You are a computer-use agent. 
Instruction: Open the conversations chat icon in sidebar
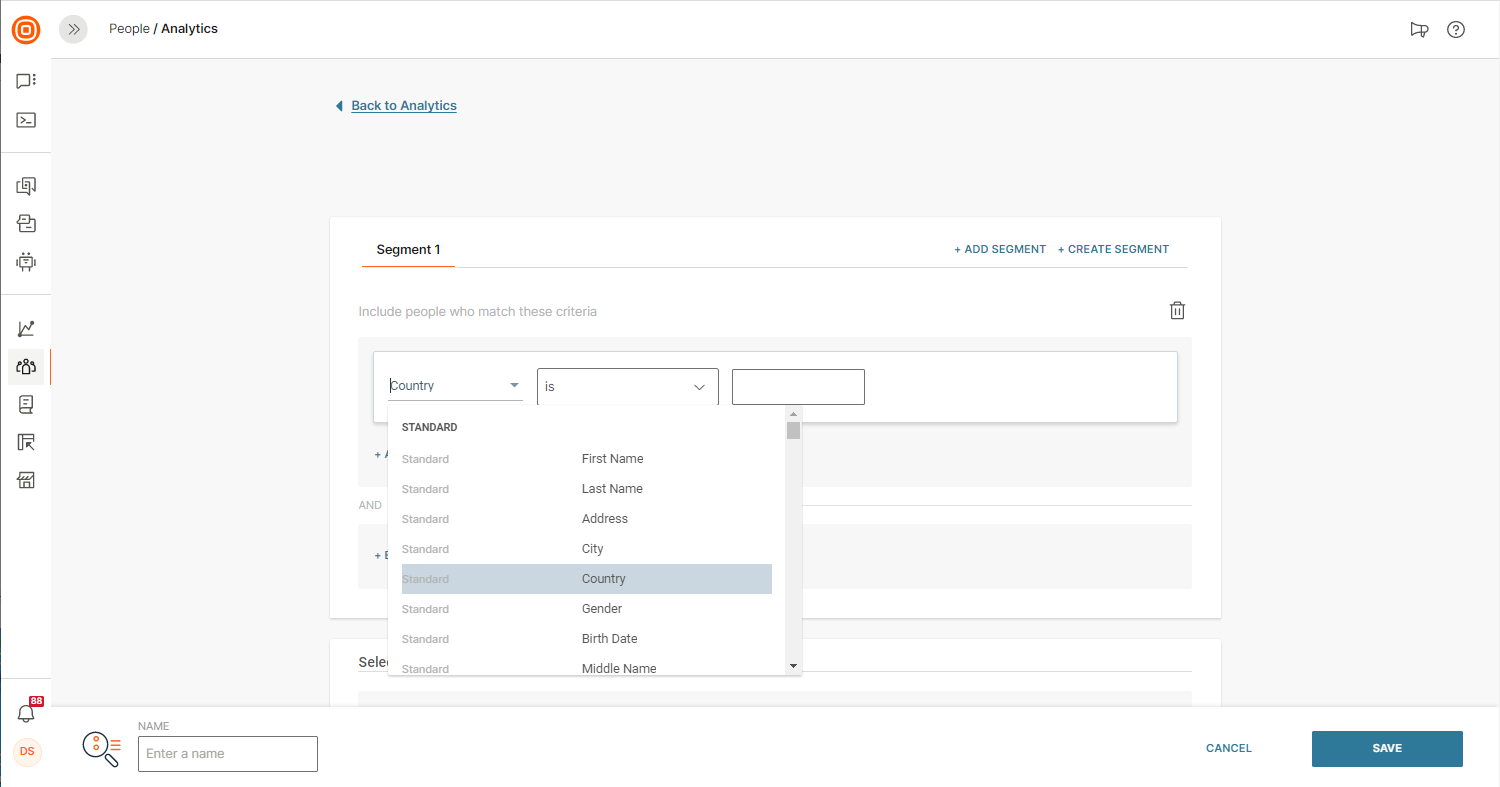(x=26, y=81)
